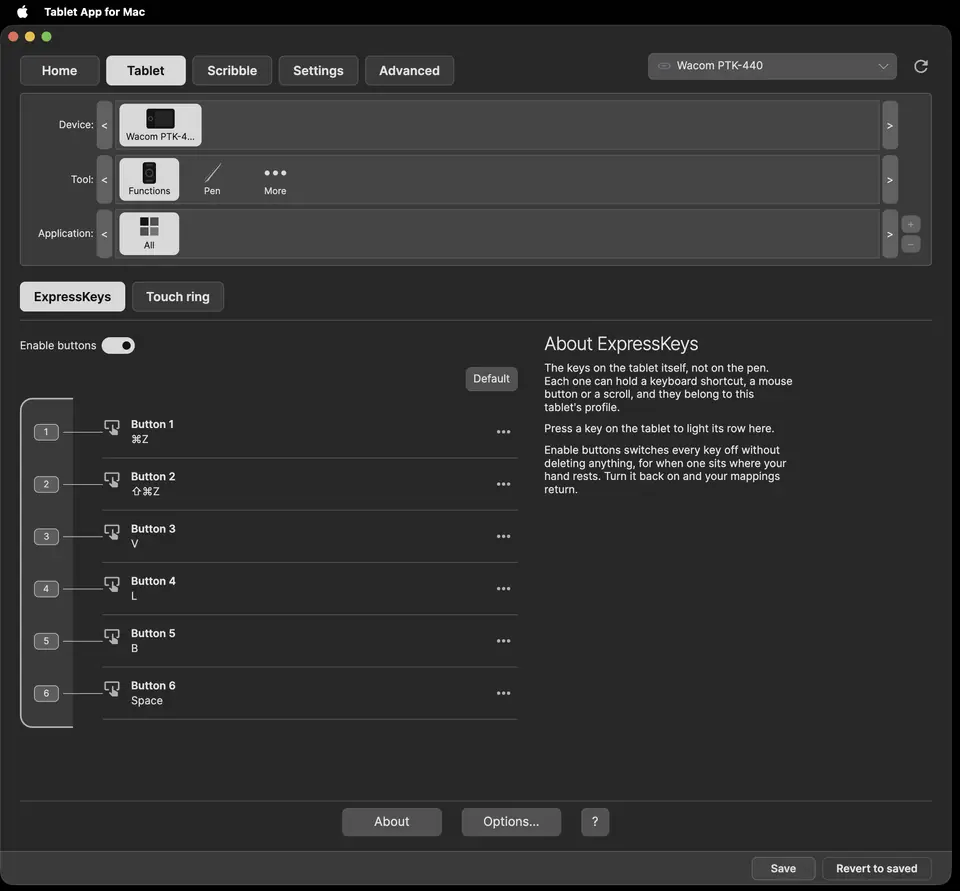Open Button 1 options menu

(503, 432)
